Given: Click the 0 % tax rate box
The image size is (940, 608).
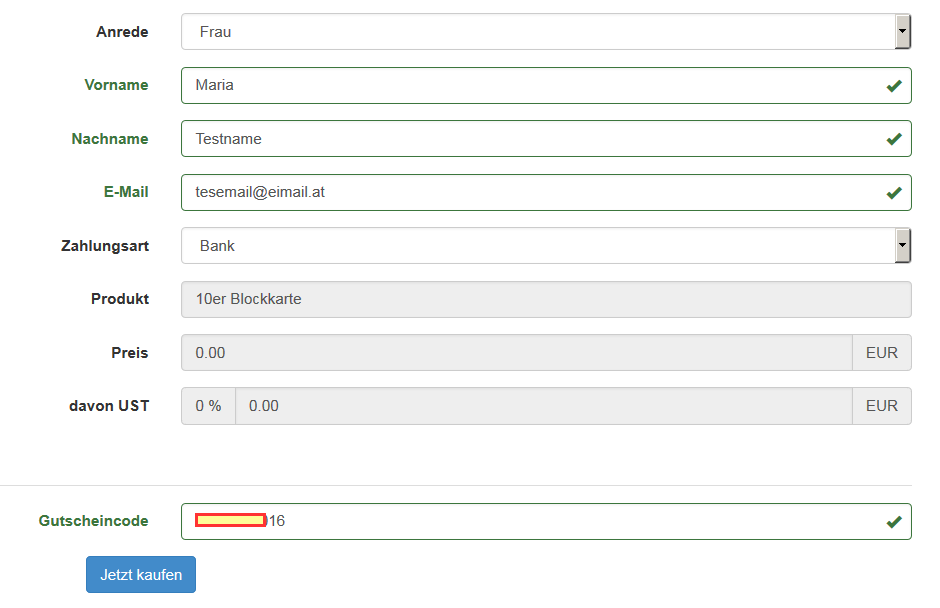Looking at the screenshot, I should (209, 406).
